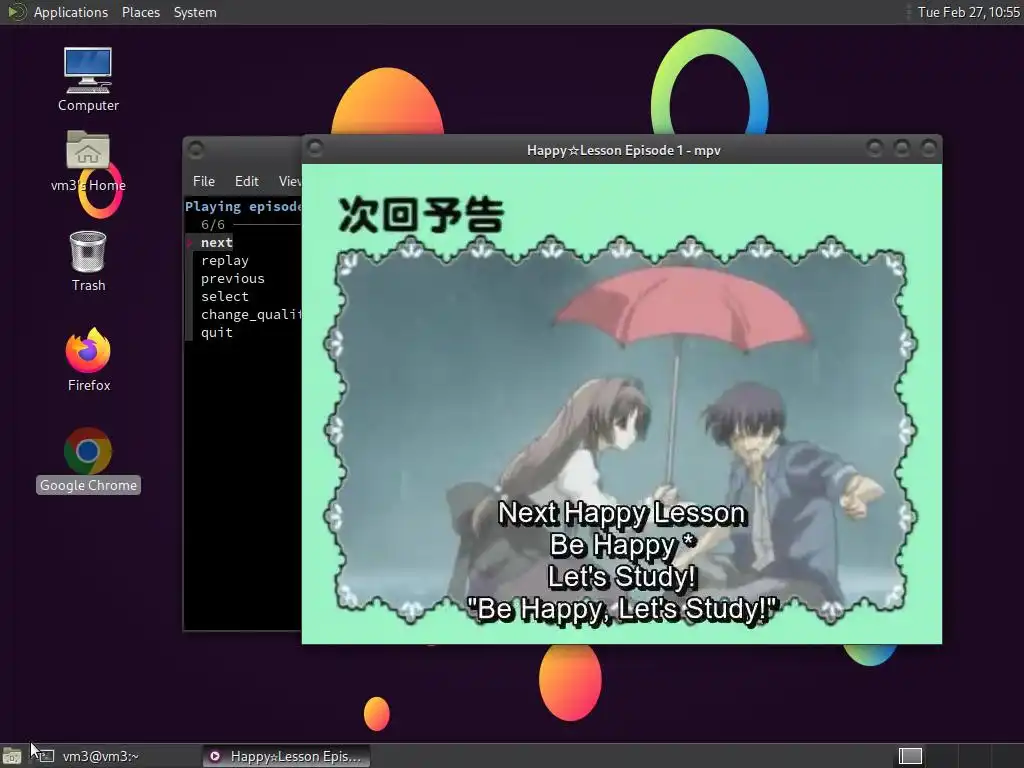This screenshot has width=1024, height=768.
Task: Launch Google Chrome from the desktop
Action: pos(88,460)
